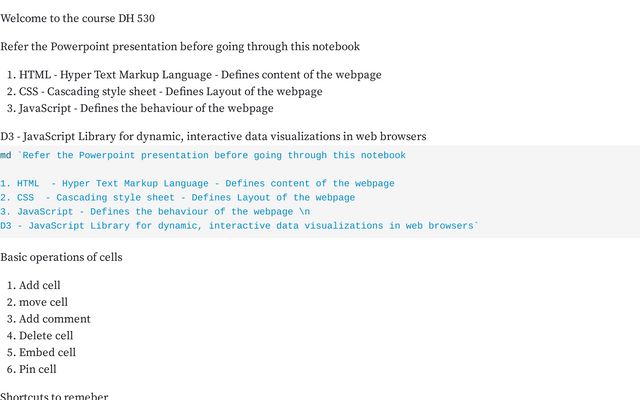Select the 'Refer the Powerpoint presentation' paragraph
Image resolution: width=640 pixels, height=400 pixels.
[180, 47]
